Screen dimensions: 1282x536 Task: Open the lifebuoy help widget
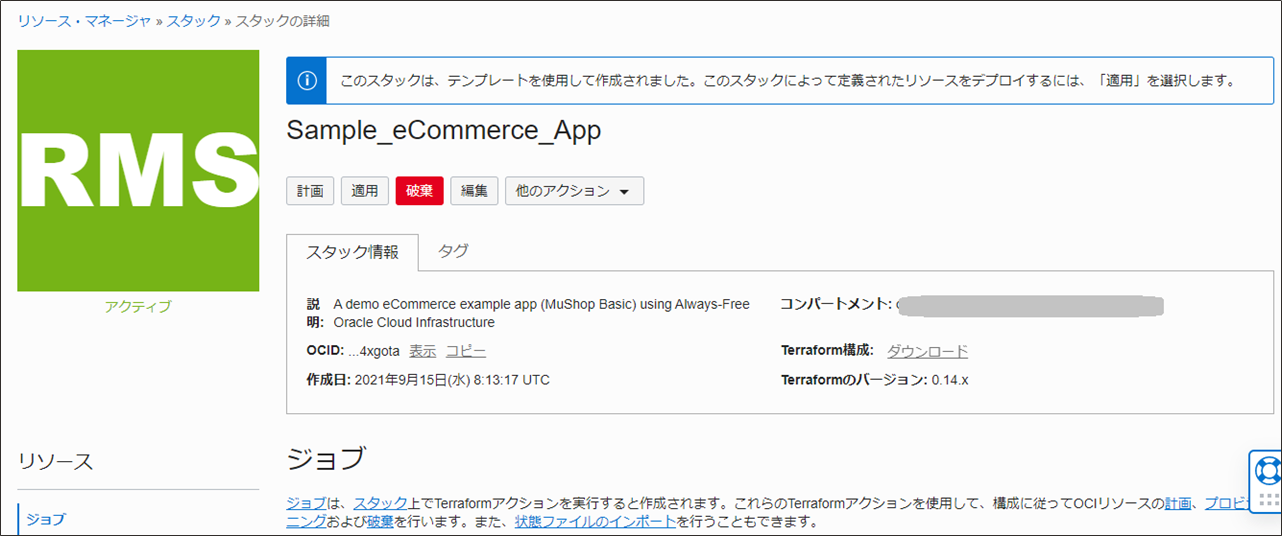[1268, 469]
